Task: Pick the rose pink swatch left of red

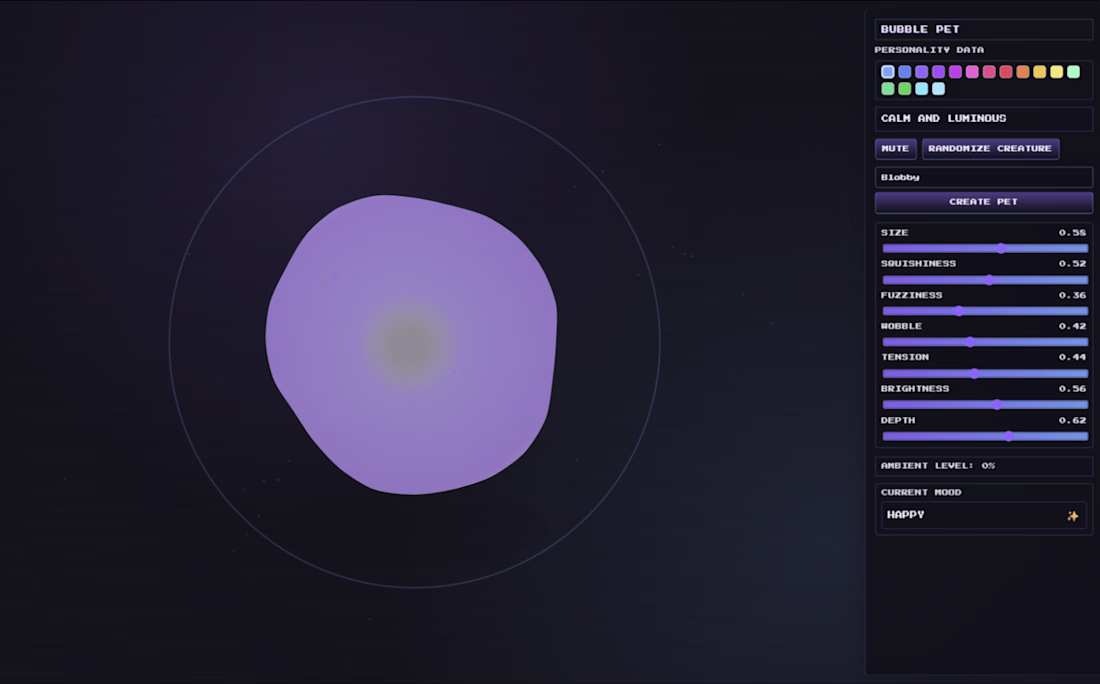Action: [x=988, y=72]
